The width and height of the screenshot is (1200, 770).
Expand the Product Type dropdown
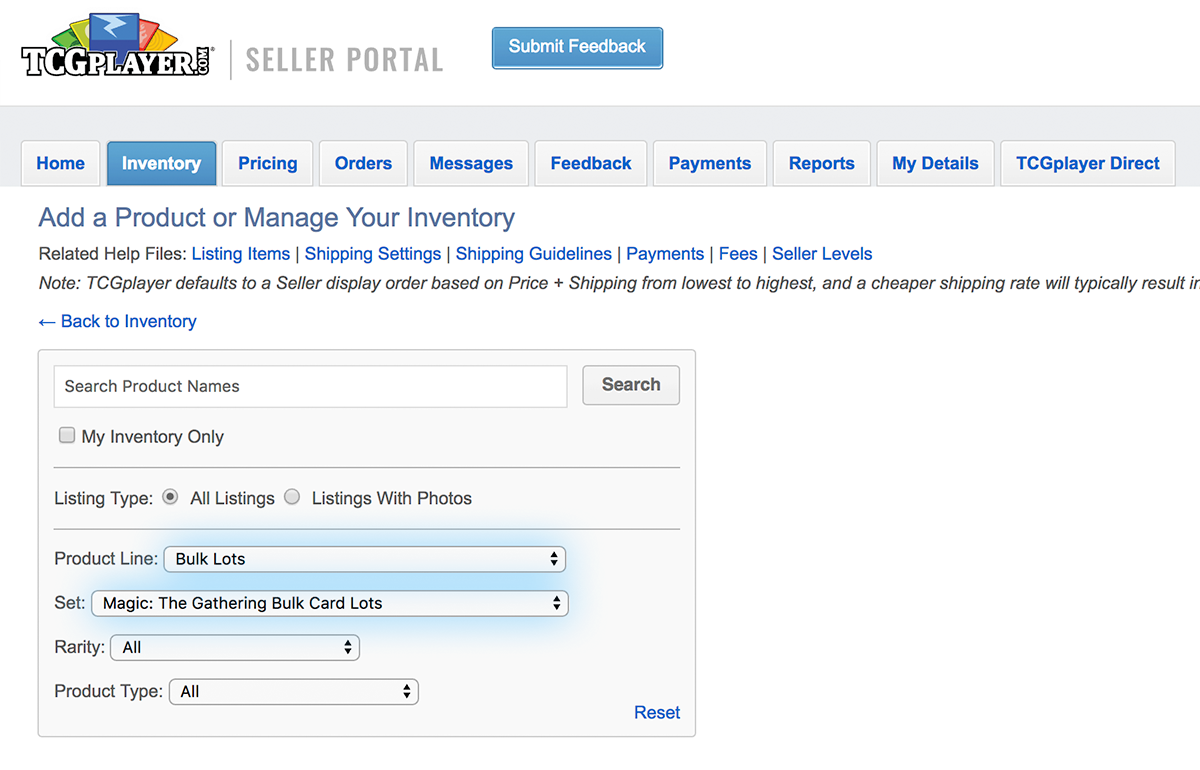294,691
